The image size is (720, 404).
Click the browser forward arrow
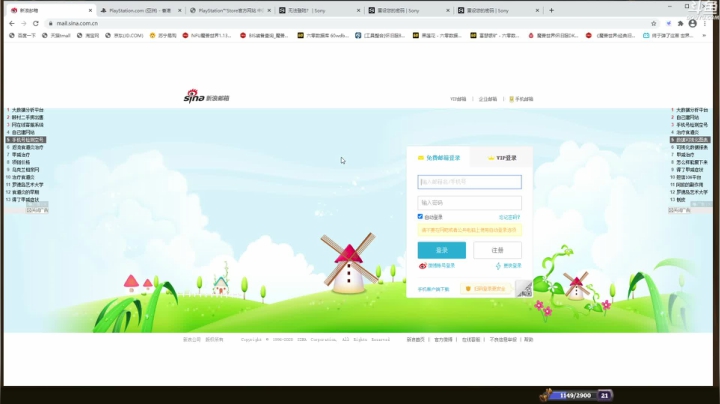pos(24,23)
